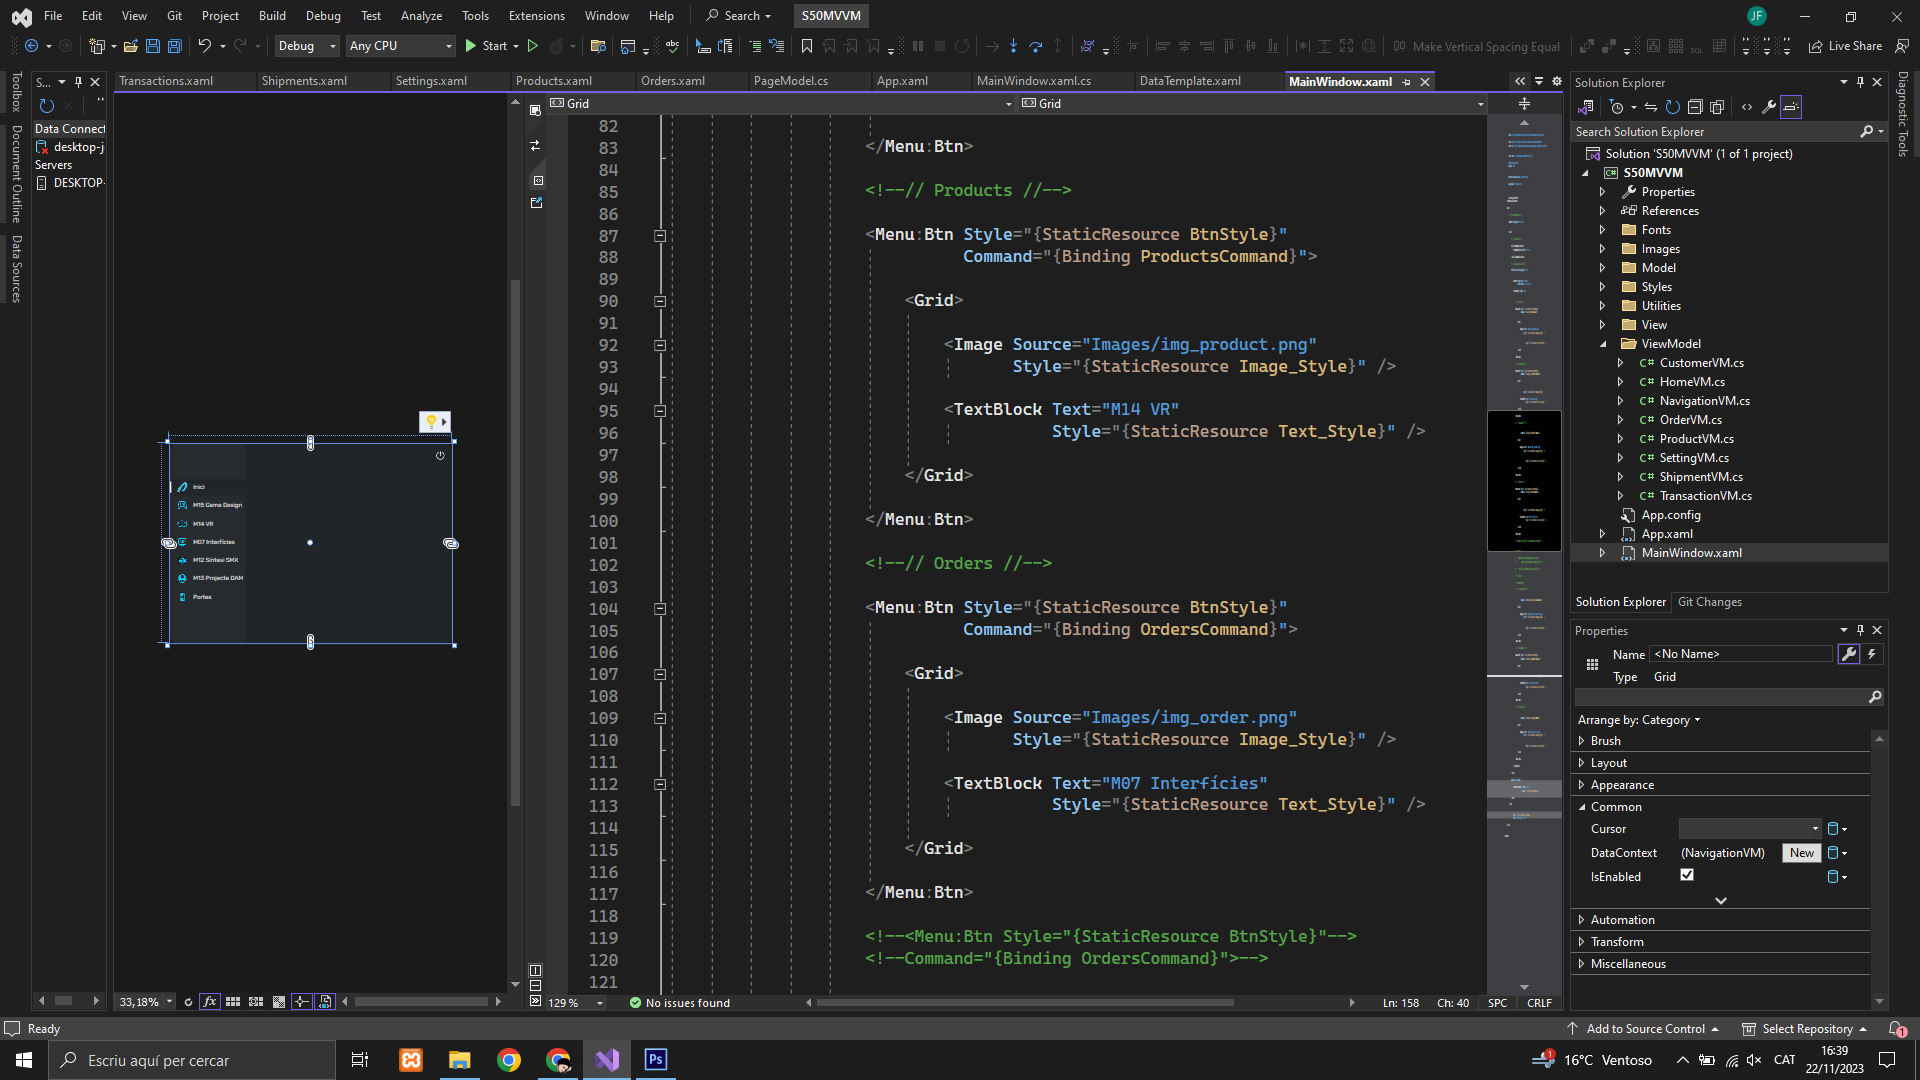Uncheck the IsEnabled checkbox

click(1687, 875)
